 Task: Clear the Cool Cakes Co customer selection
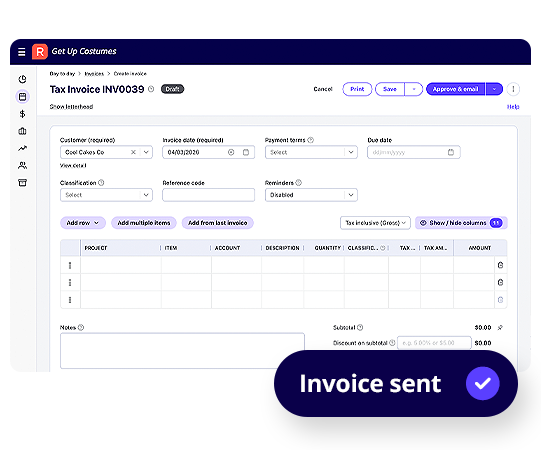133,152
